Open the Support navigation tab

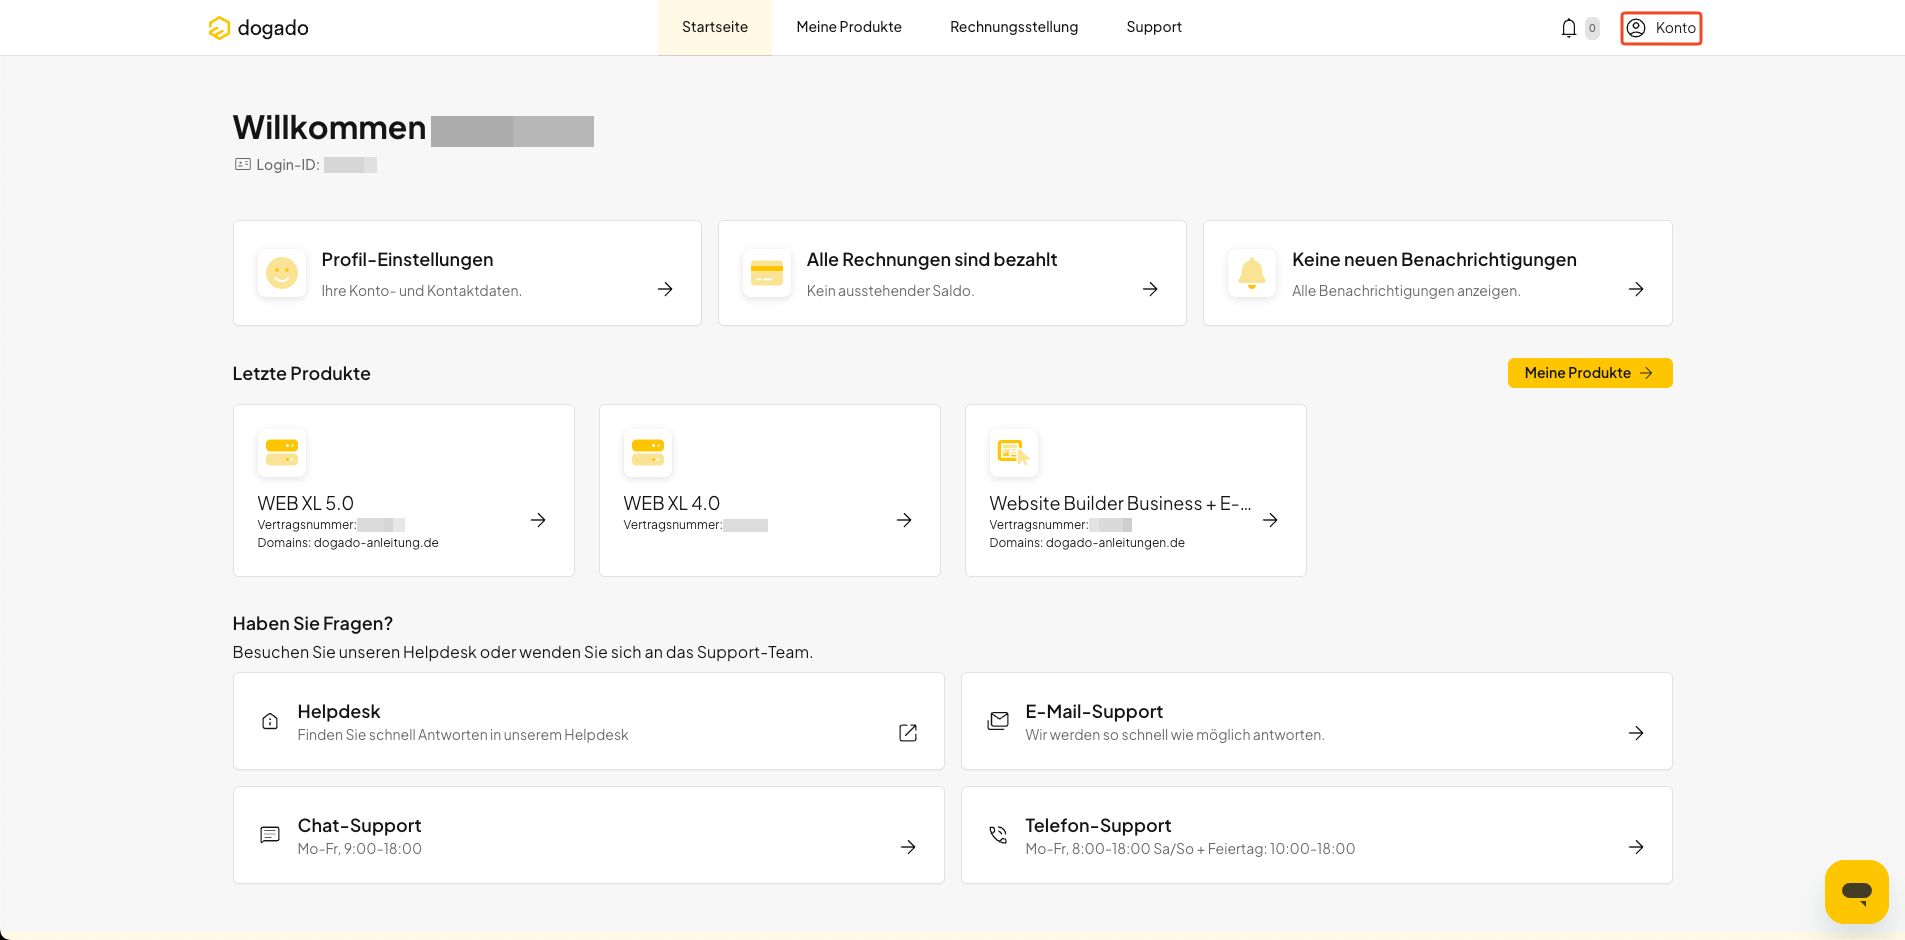[x=1154, y=27]
